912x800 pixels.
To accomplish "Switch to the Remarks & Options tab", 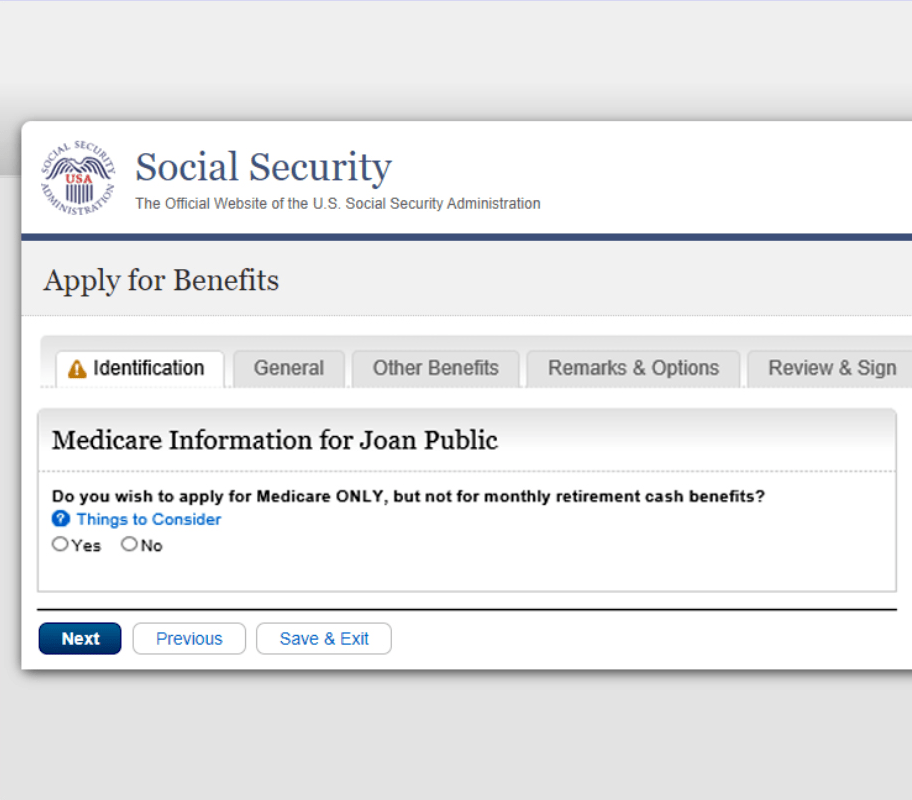I will pos(633,368).
